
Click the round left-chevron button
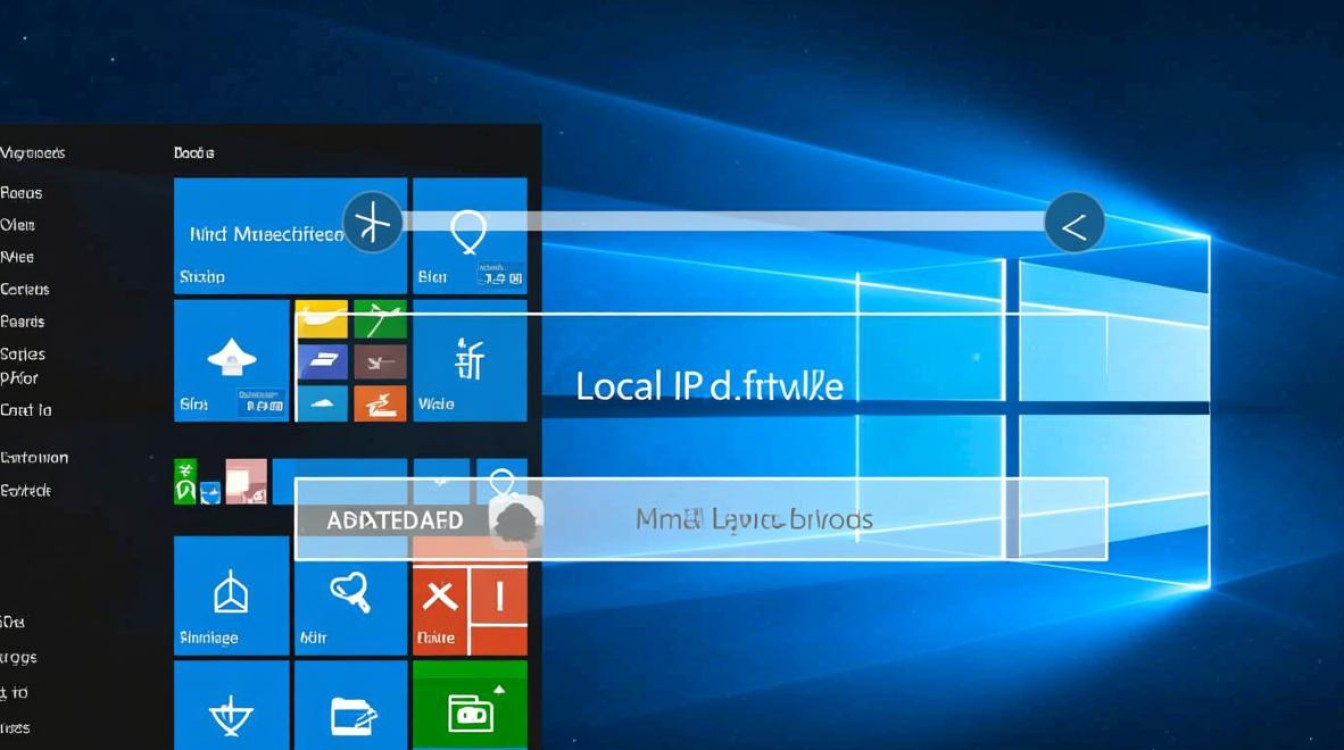click(x=1074, y=223)
